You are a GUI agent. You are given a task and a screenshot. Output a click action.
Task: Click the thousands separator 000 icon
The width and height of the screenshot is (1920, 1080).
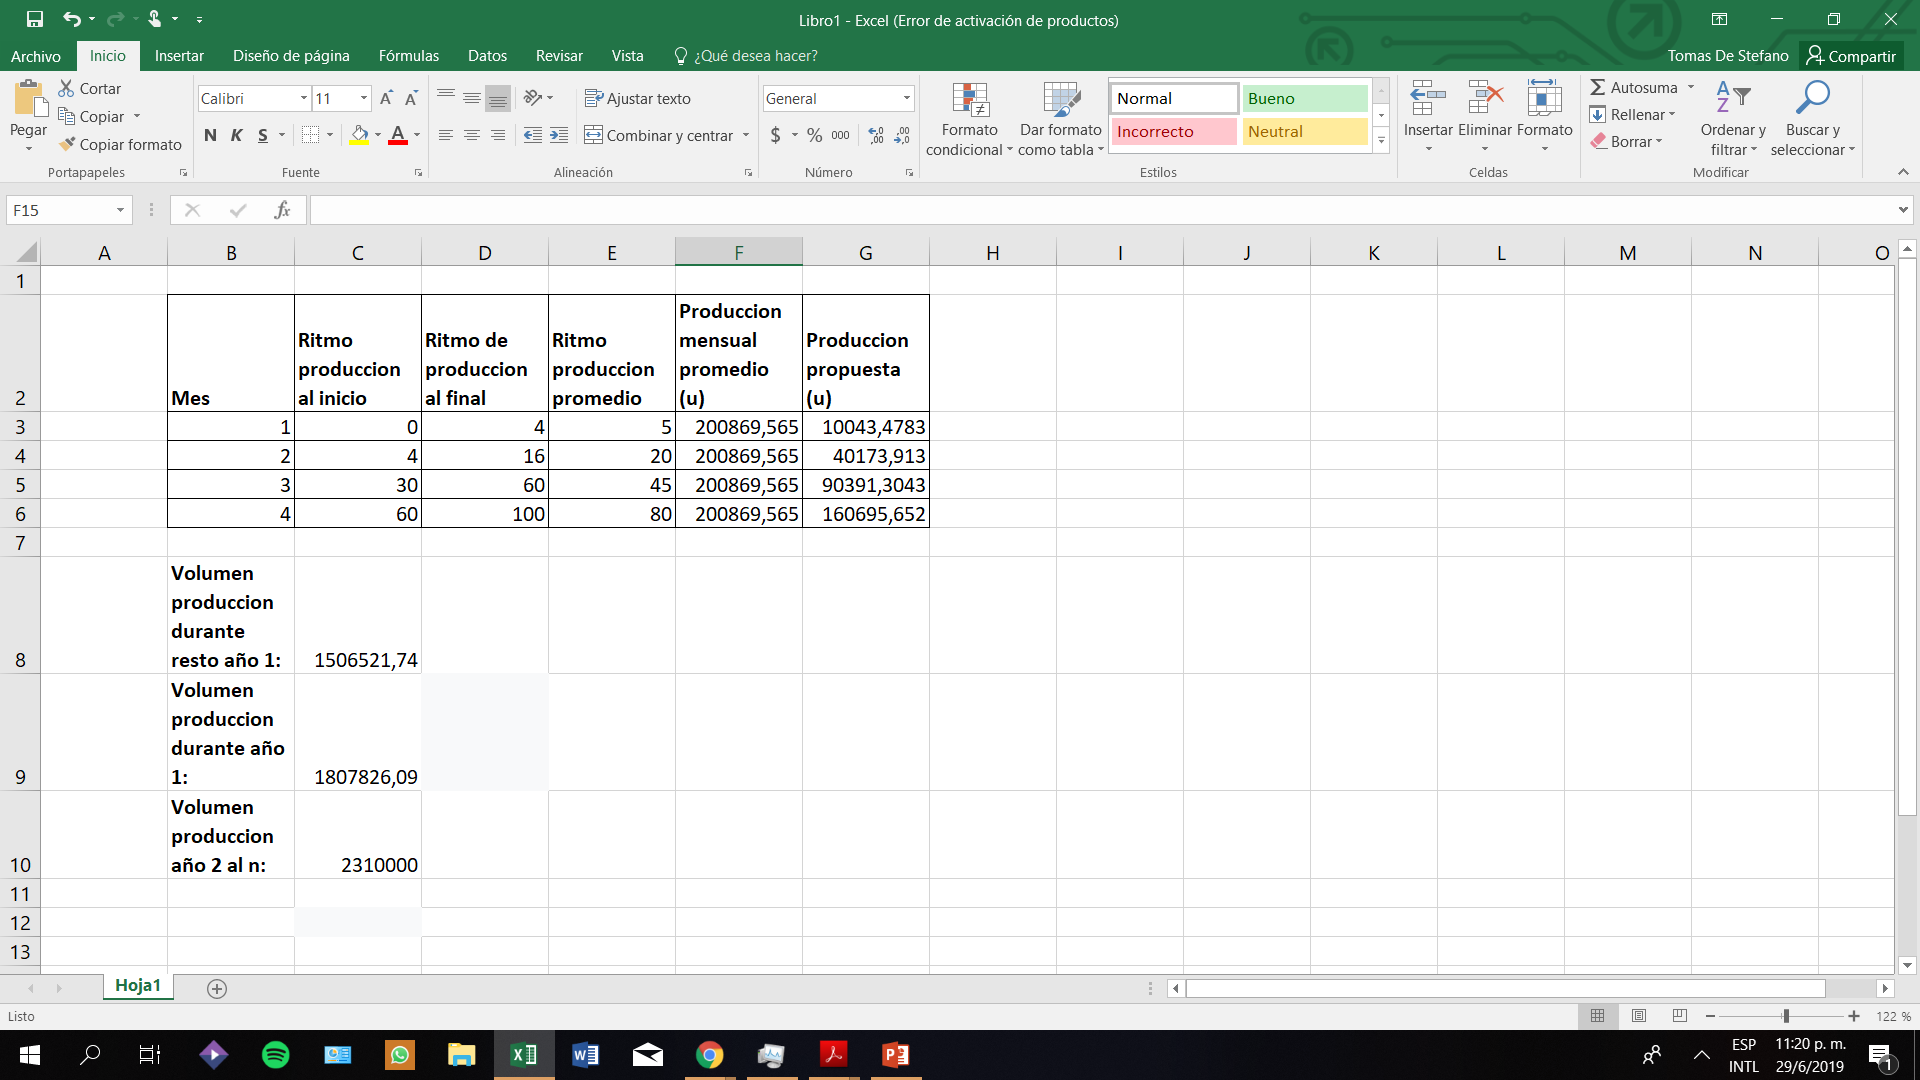[x=841, y=135]
